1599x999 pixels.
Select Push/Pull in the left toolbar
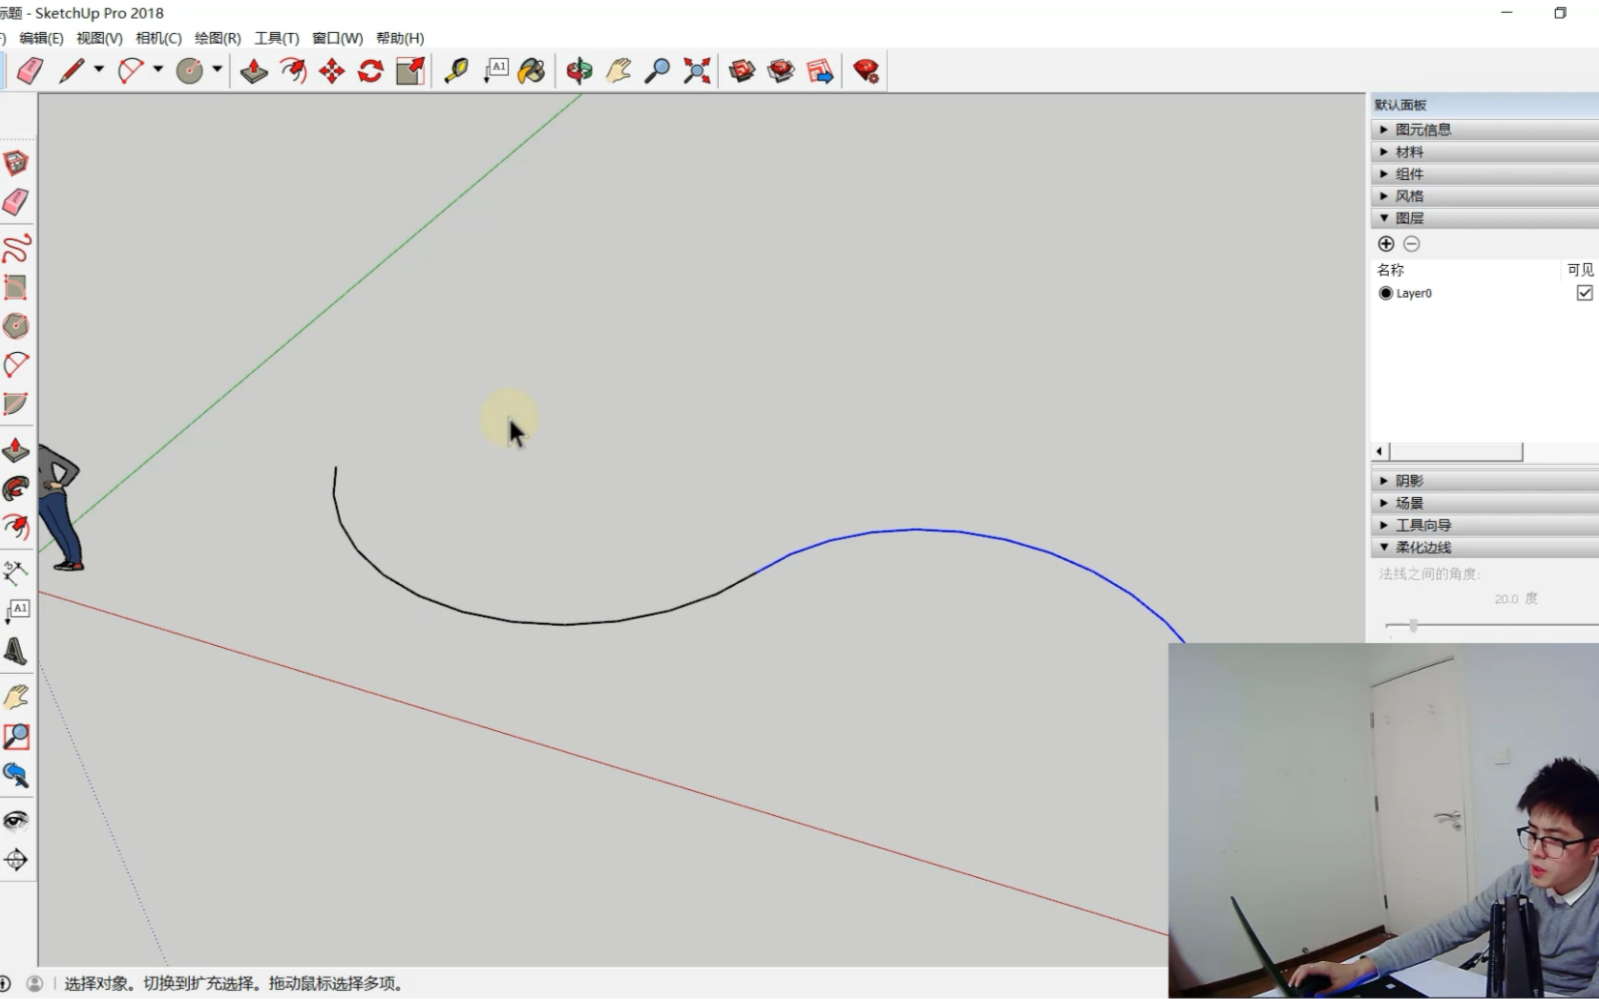(16, 450)
